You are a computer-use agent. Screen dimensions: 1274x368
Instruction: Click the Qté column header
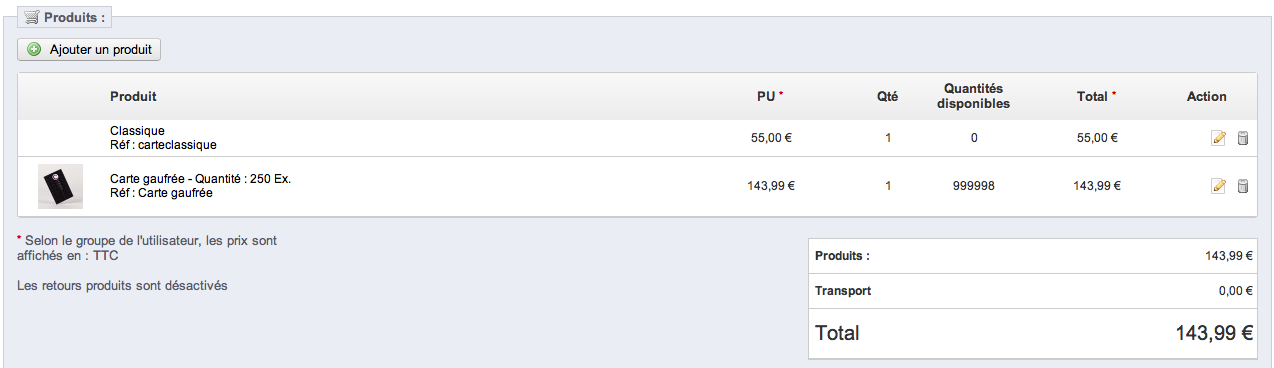[x=887, y=97]
